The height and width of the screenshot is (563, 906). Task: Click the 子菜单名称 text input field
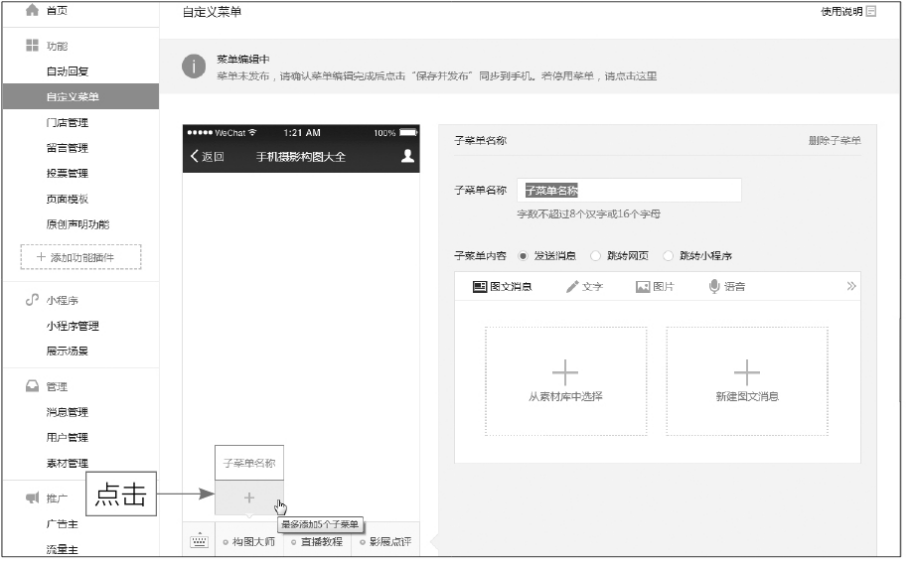click(628, 190)
